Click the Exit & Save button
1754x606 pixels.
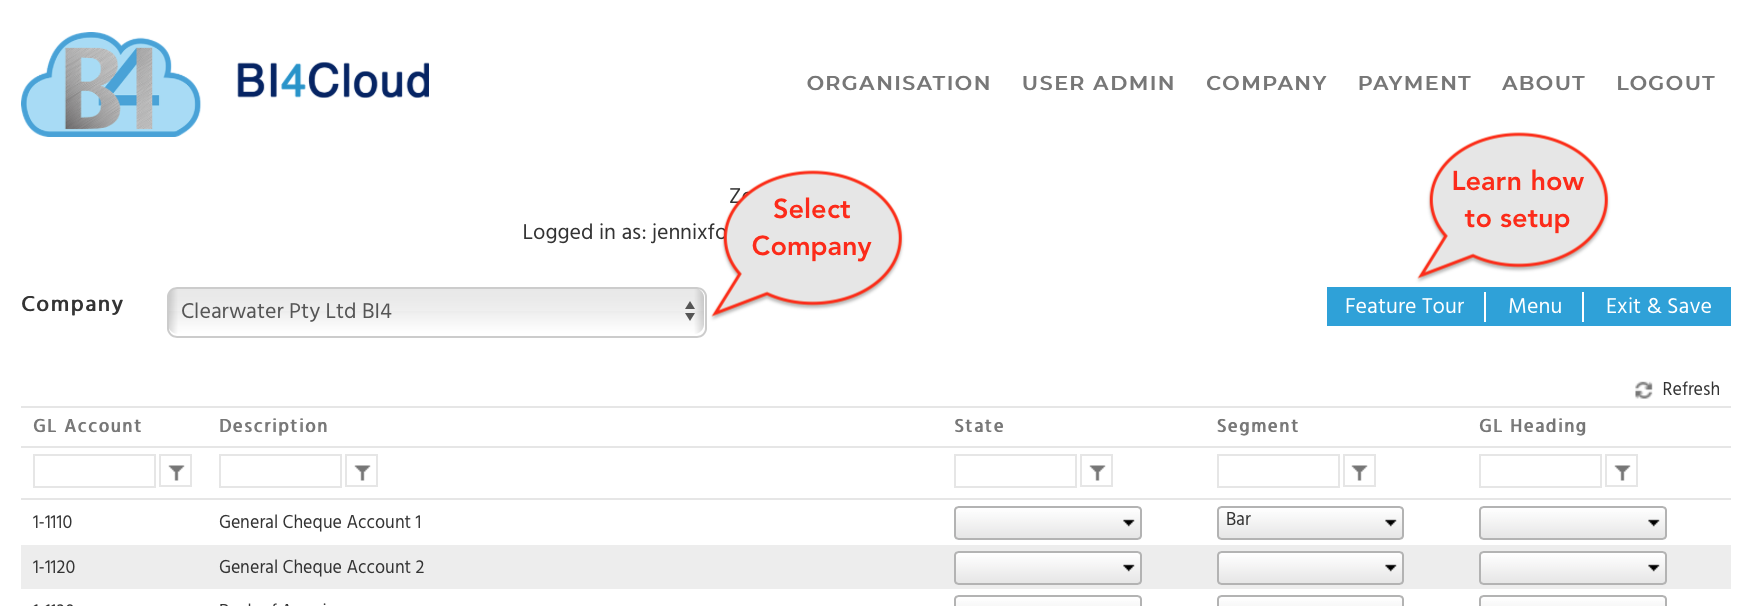coord(1658,307)
